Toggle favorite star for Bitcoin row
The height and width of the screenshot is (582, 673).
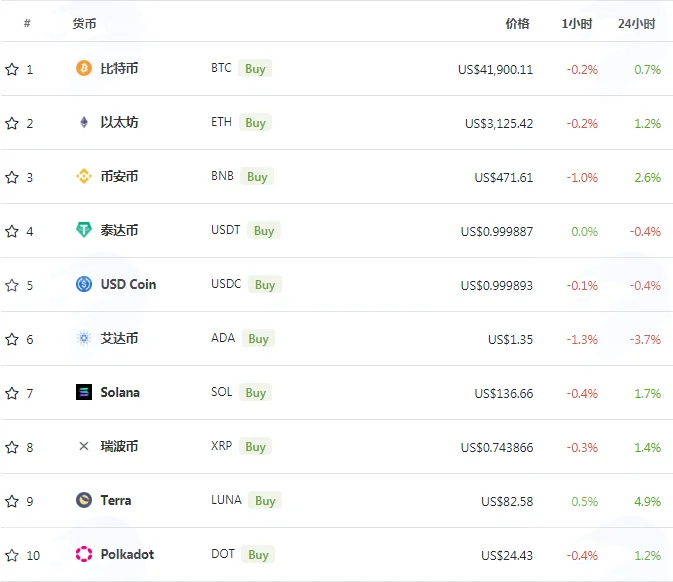pyautogui.click(x=12, y=69)
